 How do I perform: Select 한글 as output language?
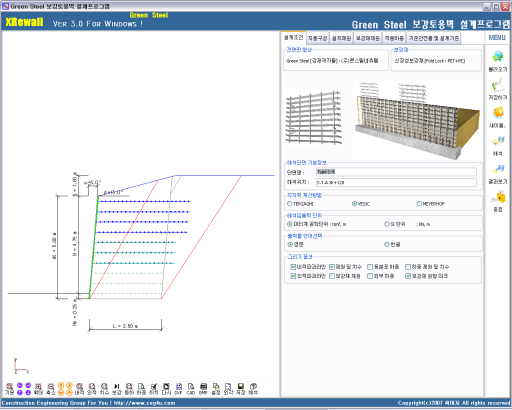pos(387,244)
